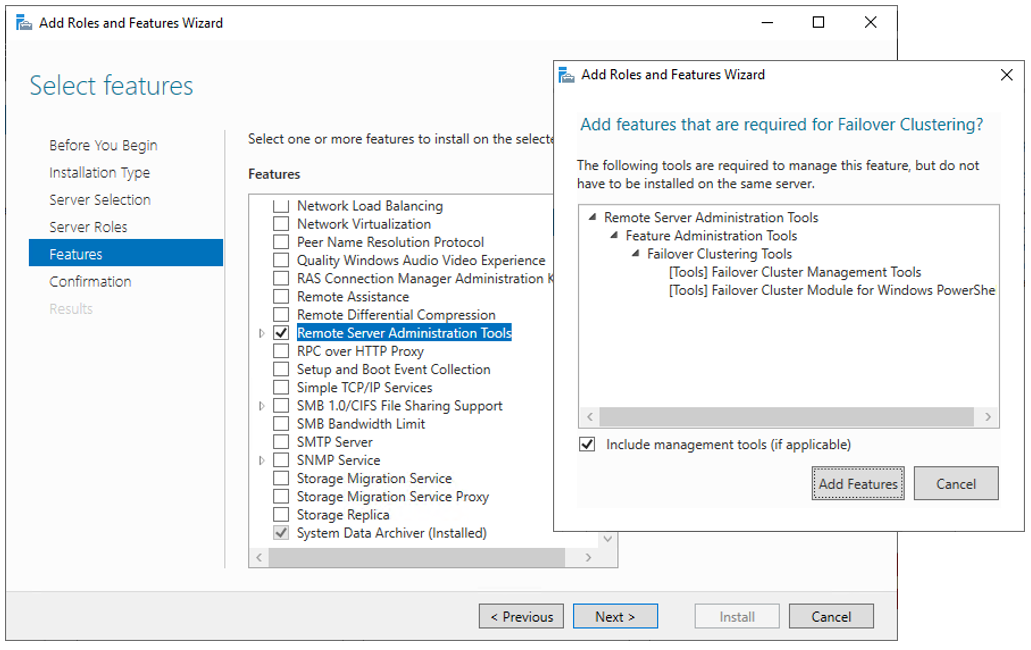Uncheck Remote Server Administration Tools
This screenshot has width=1031, height=650.
click(x=281, y=333)
